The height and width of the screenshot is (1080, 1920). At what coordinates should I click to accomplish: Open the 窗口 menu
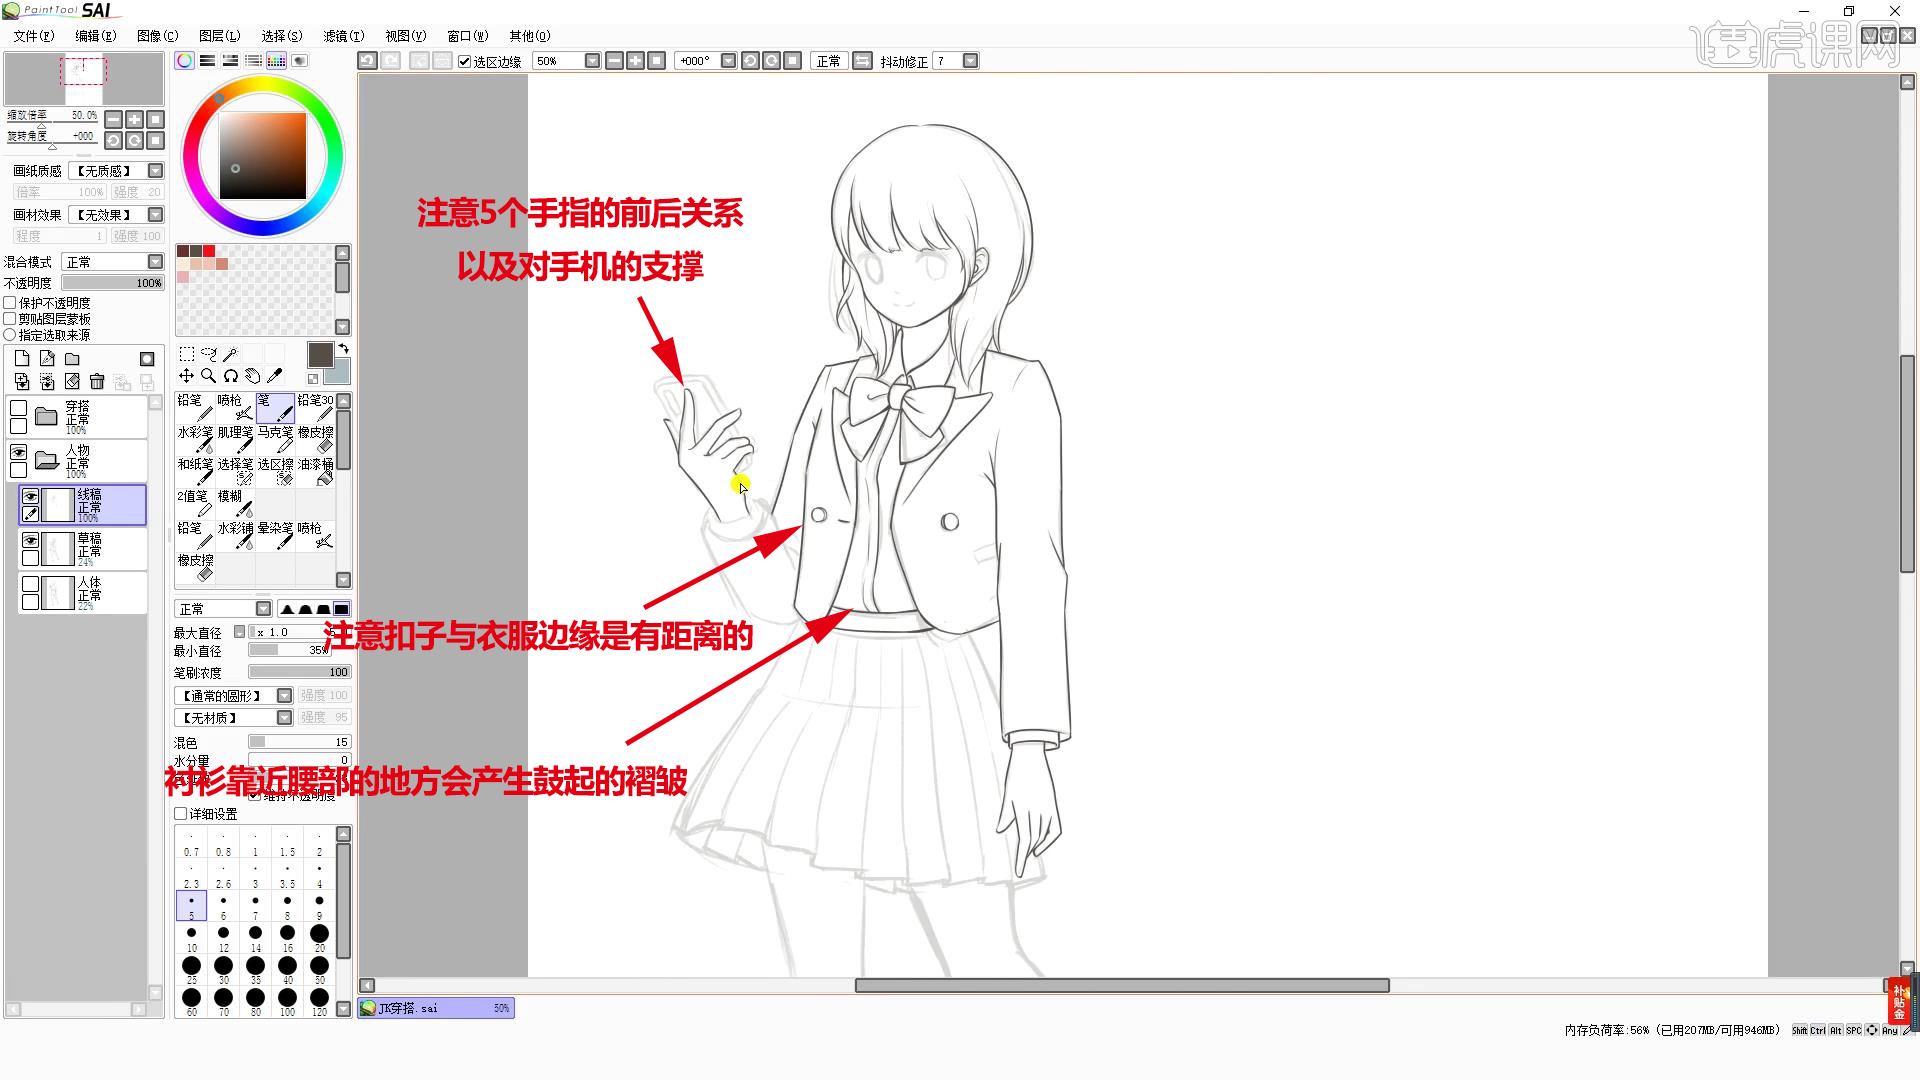(466, 36)
